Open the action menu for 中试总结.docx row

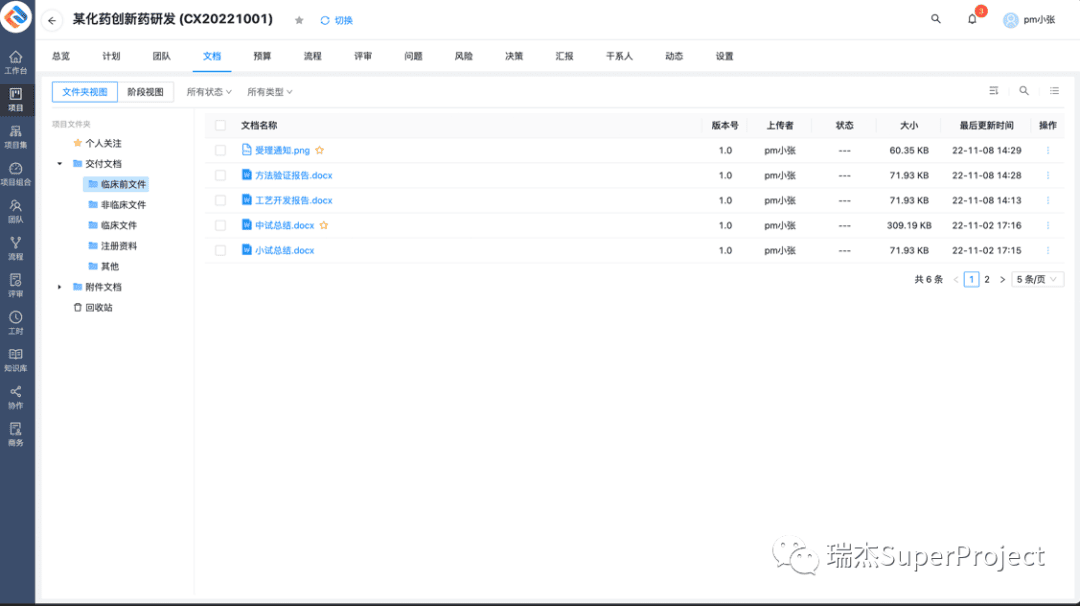(1048, 225)
